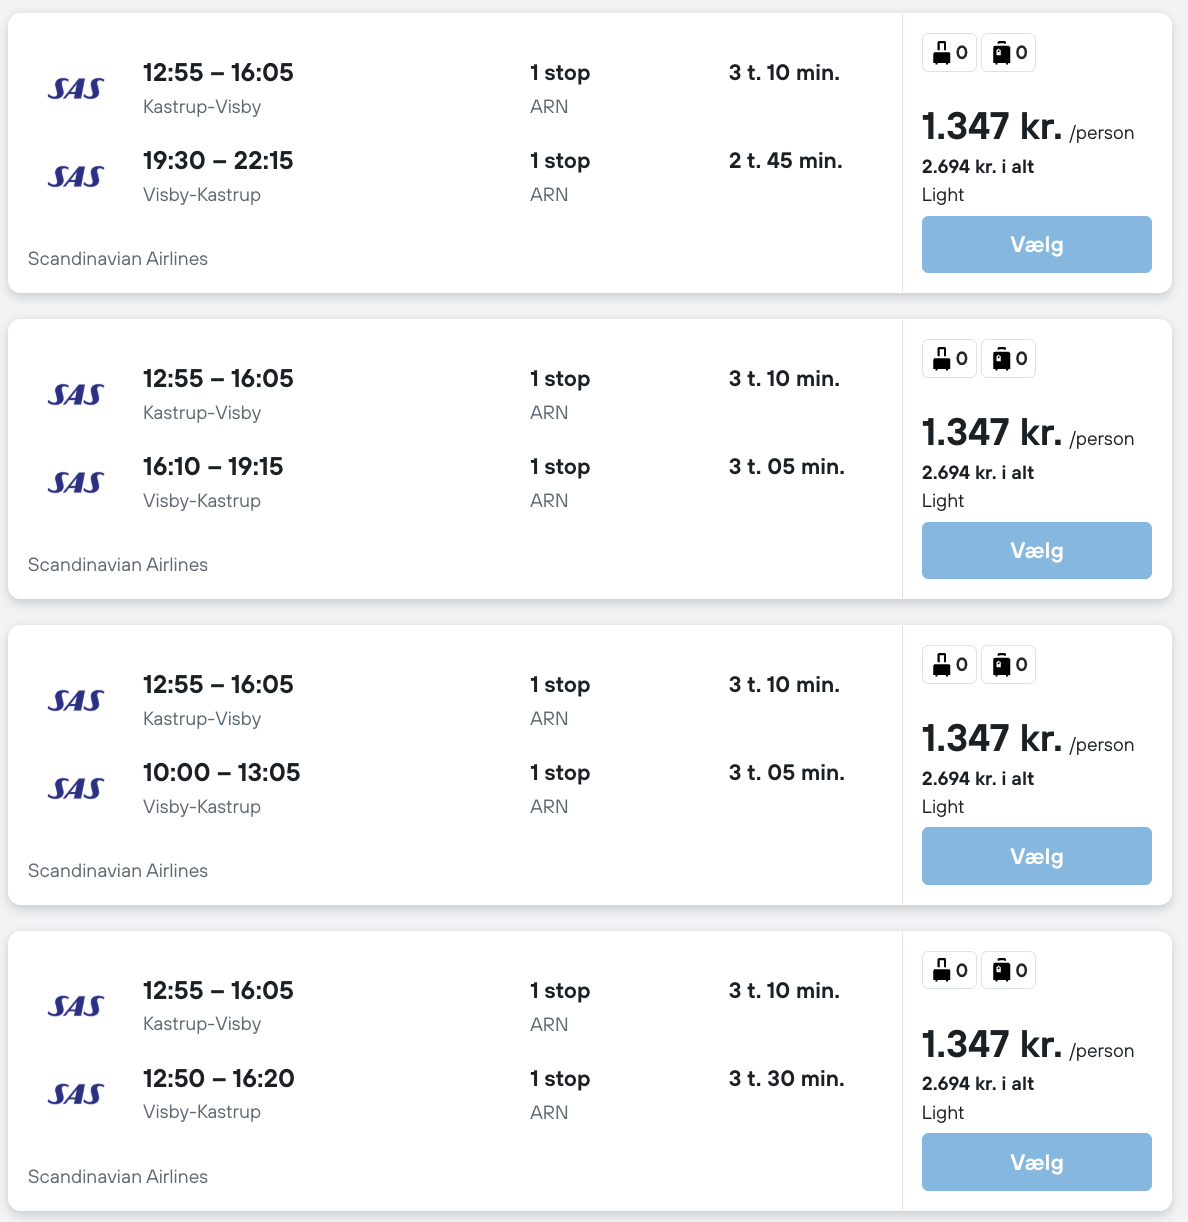Click carry-on bag icon for the 12:50 return option
1188x1222 pixels.
(x=941, y=970)
